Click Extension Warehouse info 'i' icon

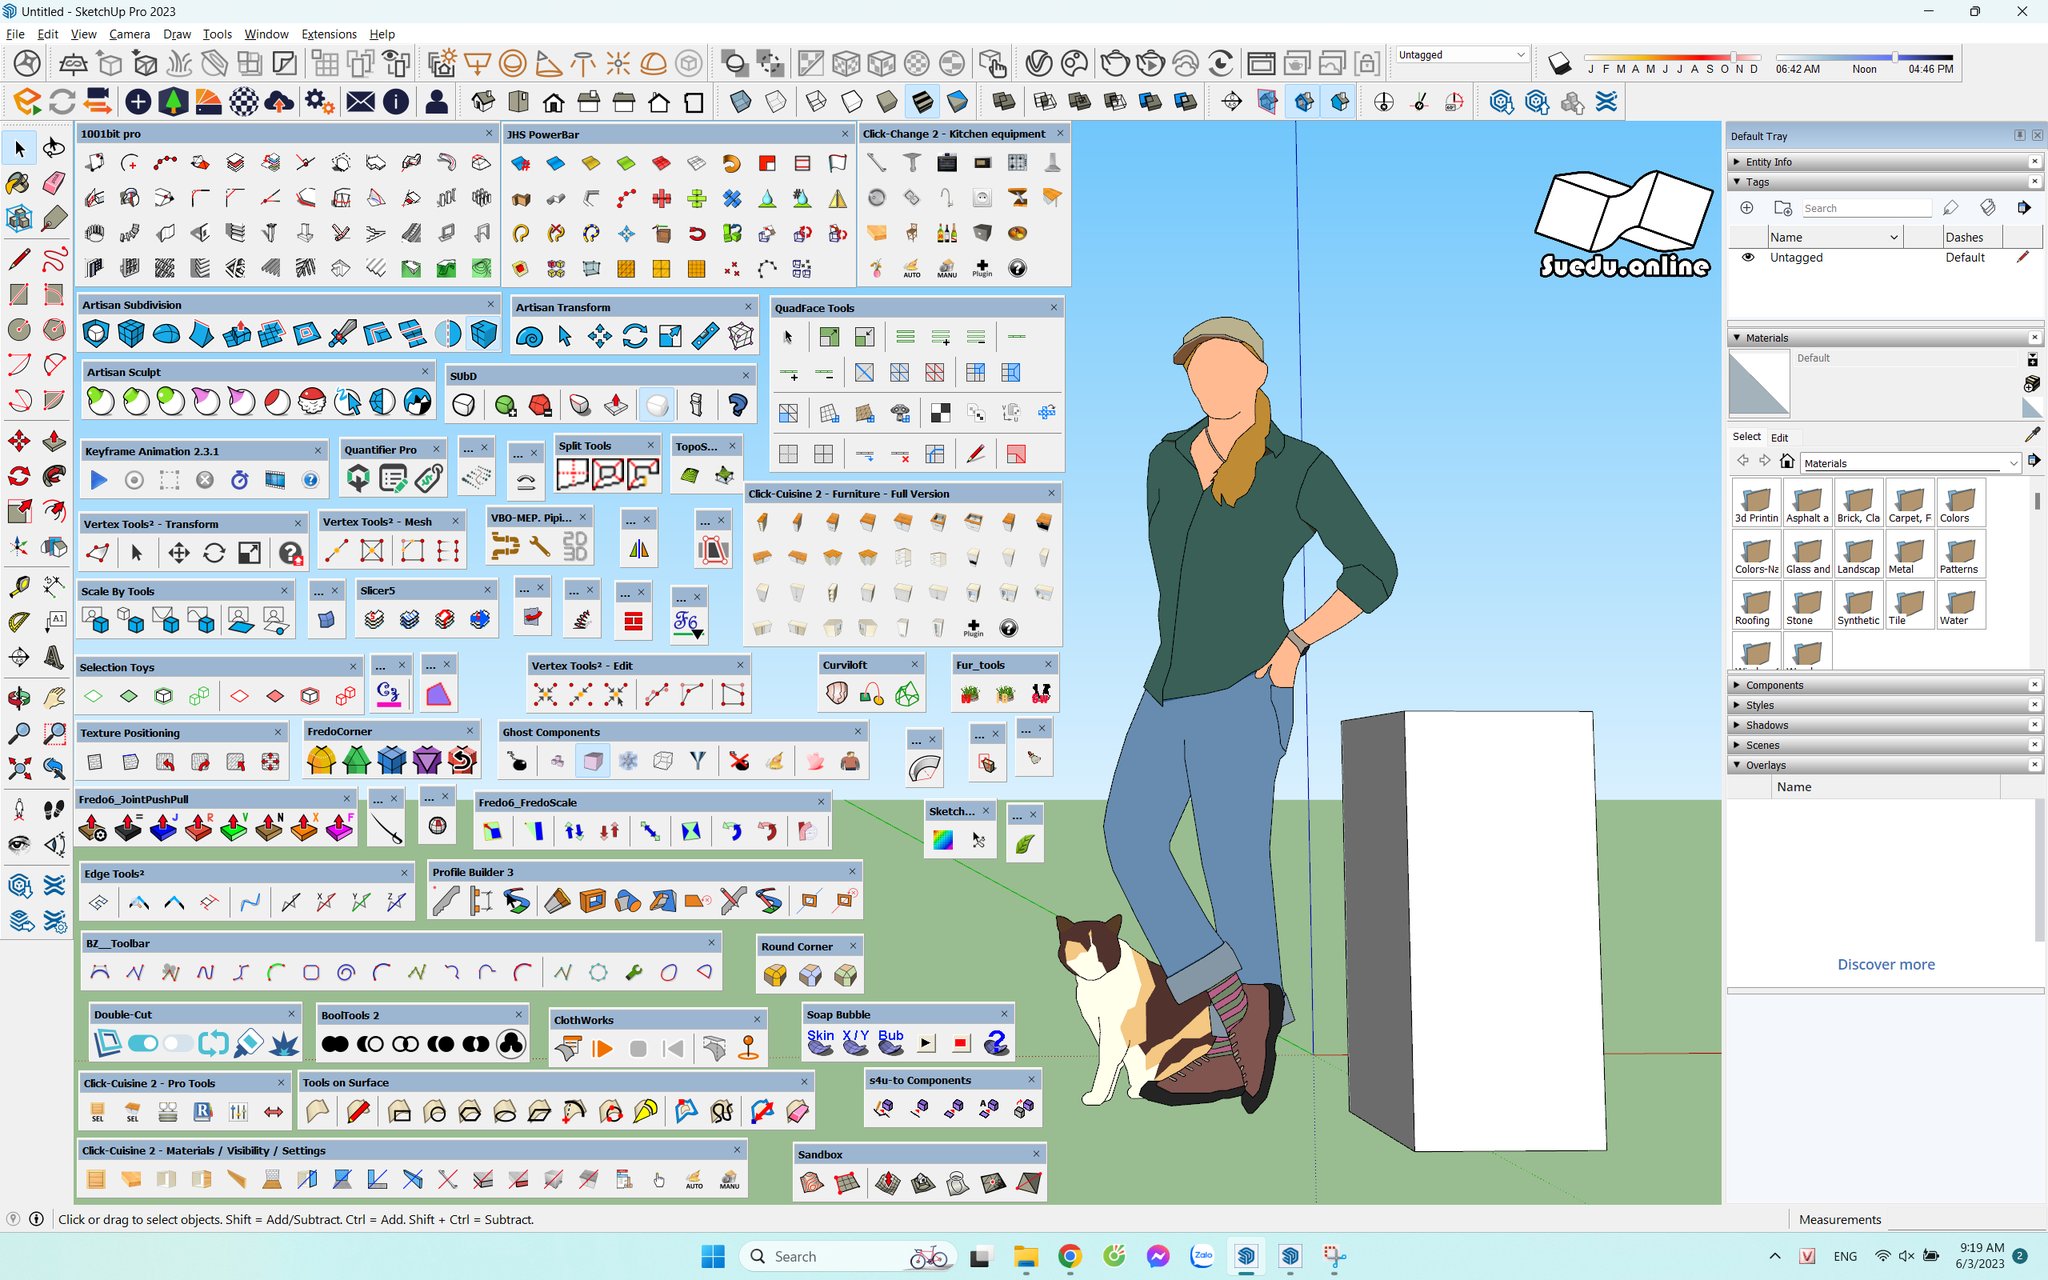coord(396,102)
